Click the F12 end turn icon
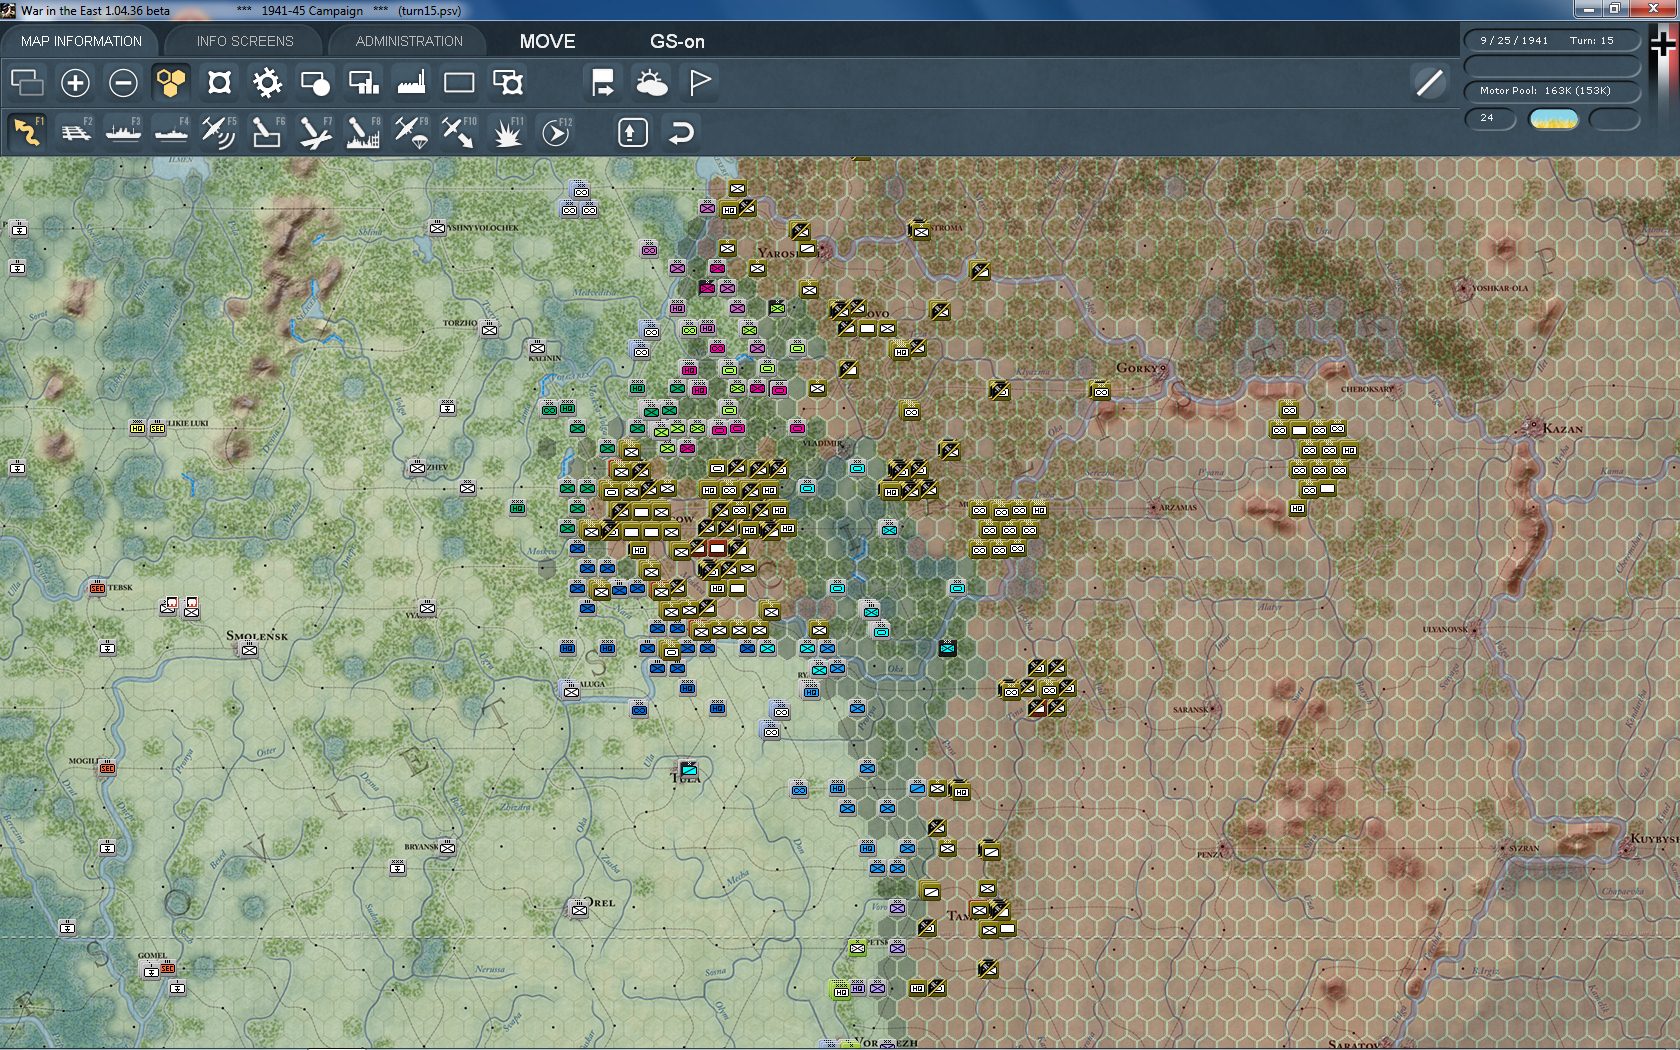 point(556,132)
